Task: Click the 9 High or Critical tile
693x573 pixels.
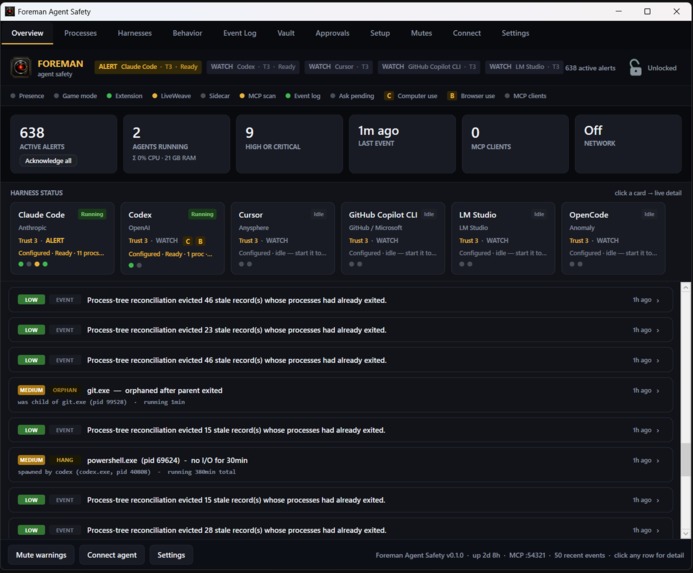Action: (289, 144)
